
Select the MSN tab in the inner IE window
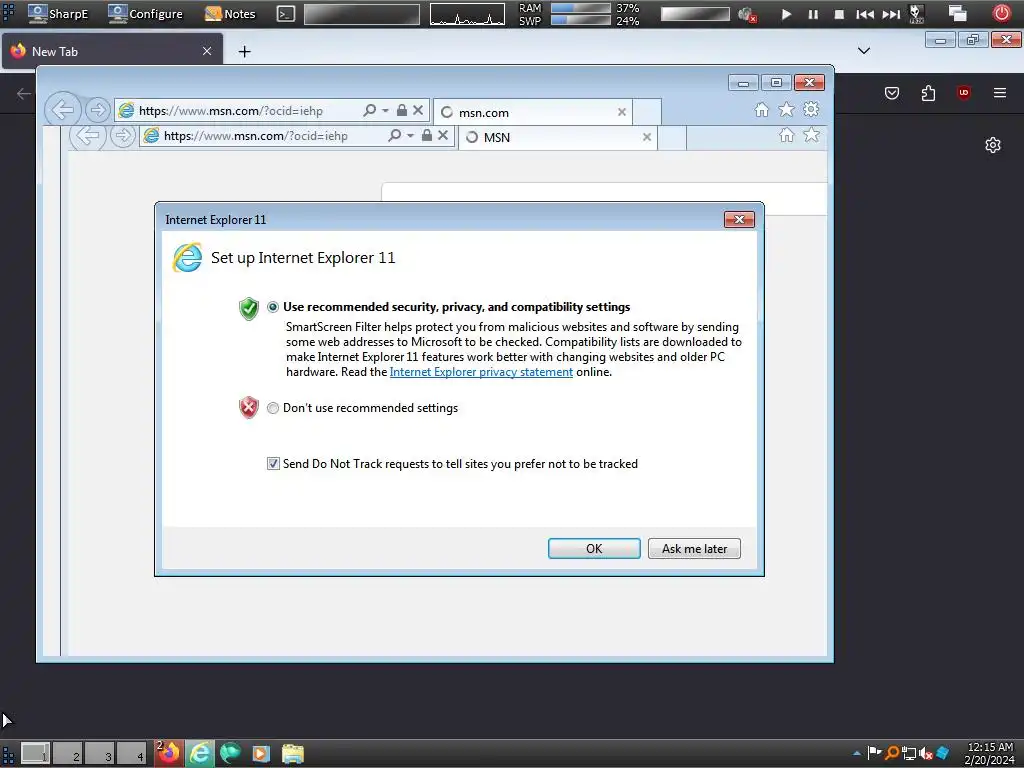click(x=558, y=137)
